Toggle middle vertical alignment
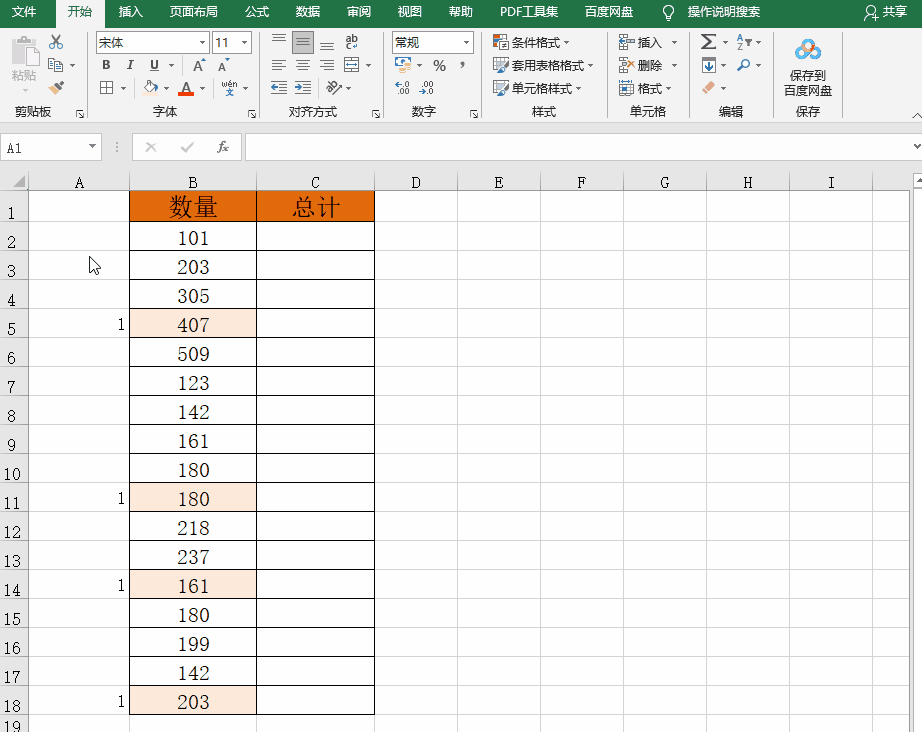 click(303, 42)
